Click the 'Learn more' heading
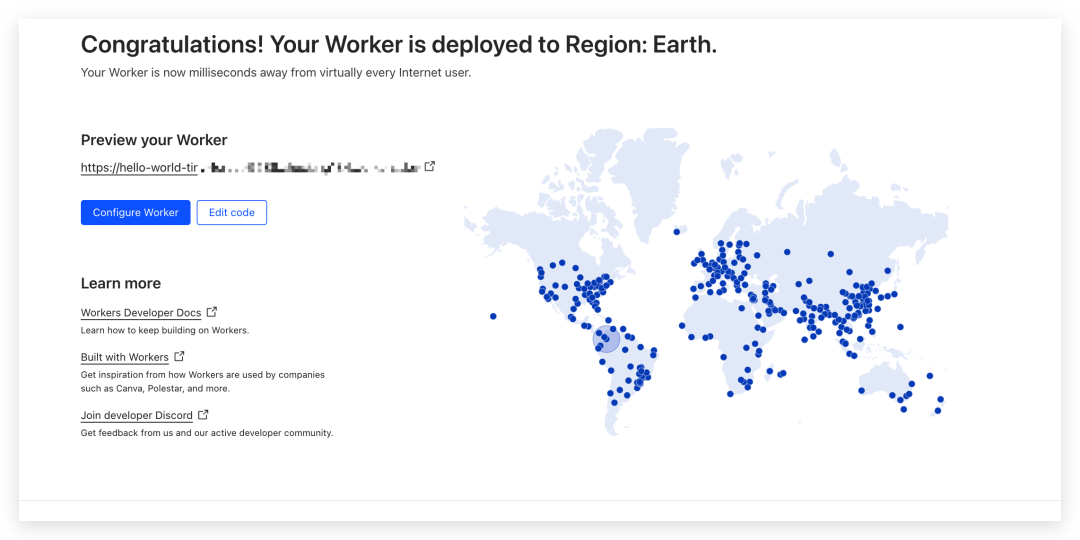1080x540 pixels. pos(121,283)
